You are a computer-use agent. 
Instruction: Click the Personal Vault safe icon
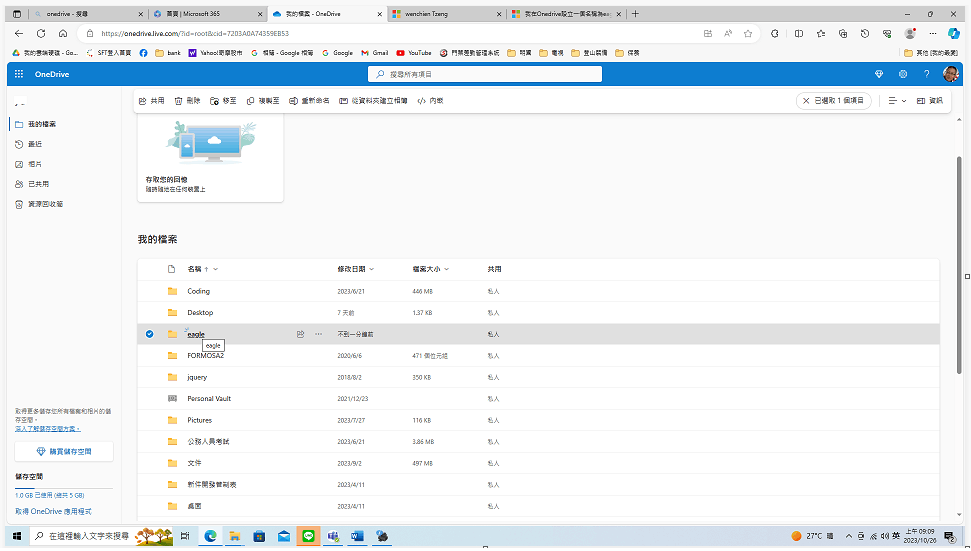click(172, 399)
